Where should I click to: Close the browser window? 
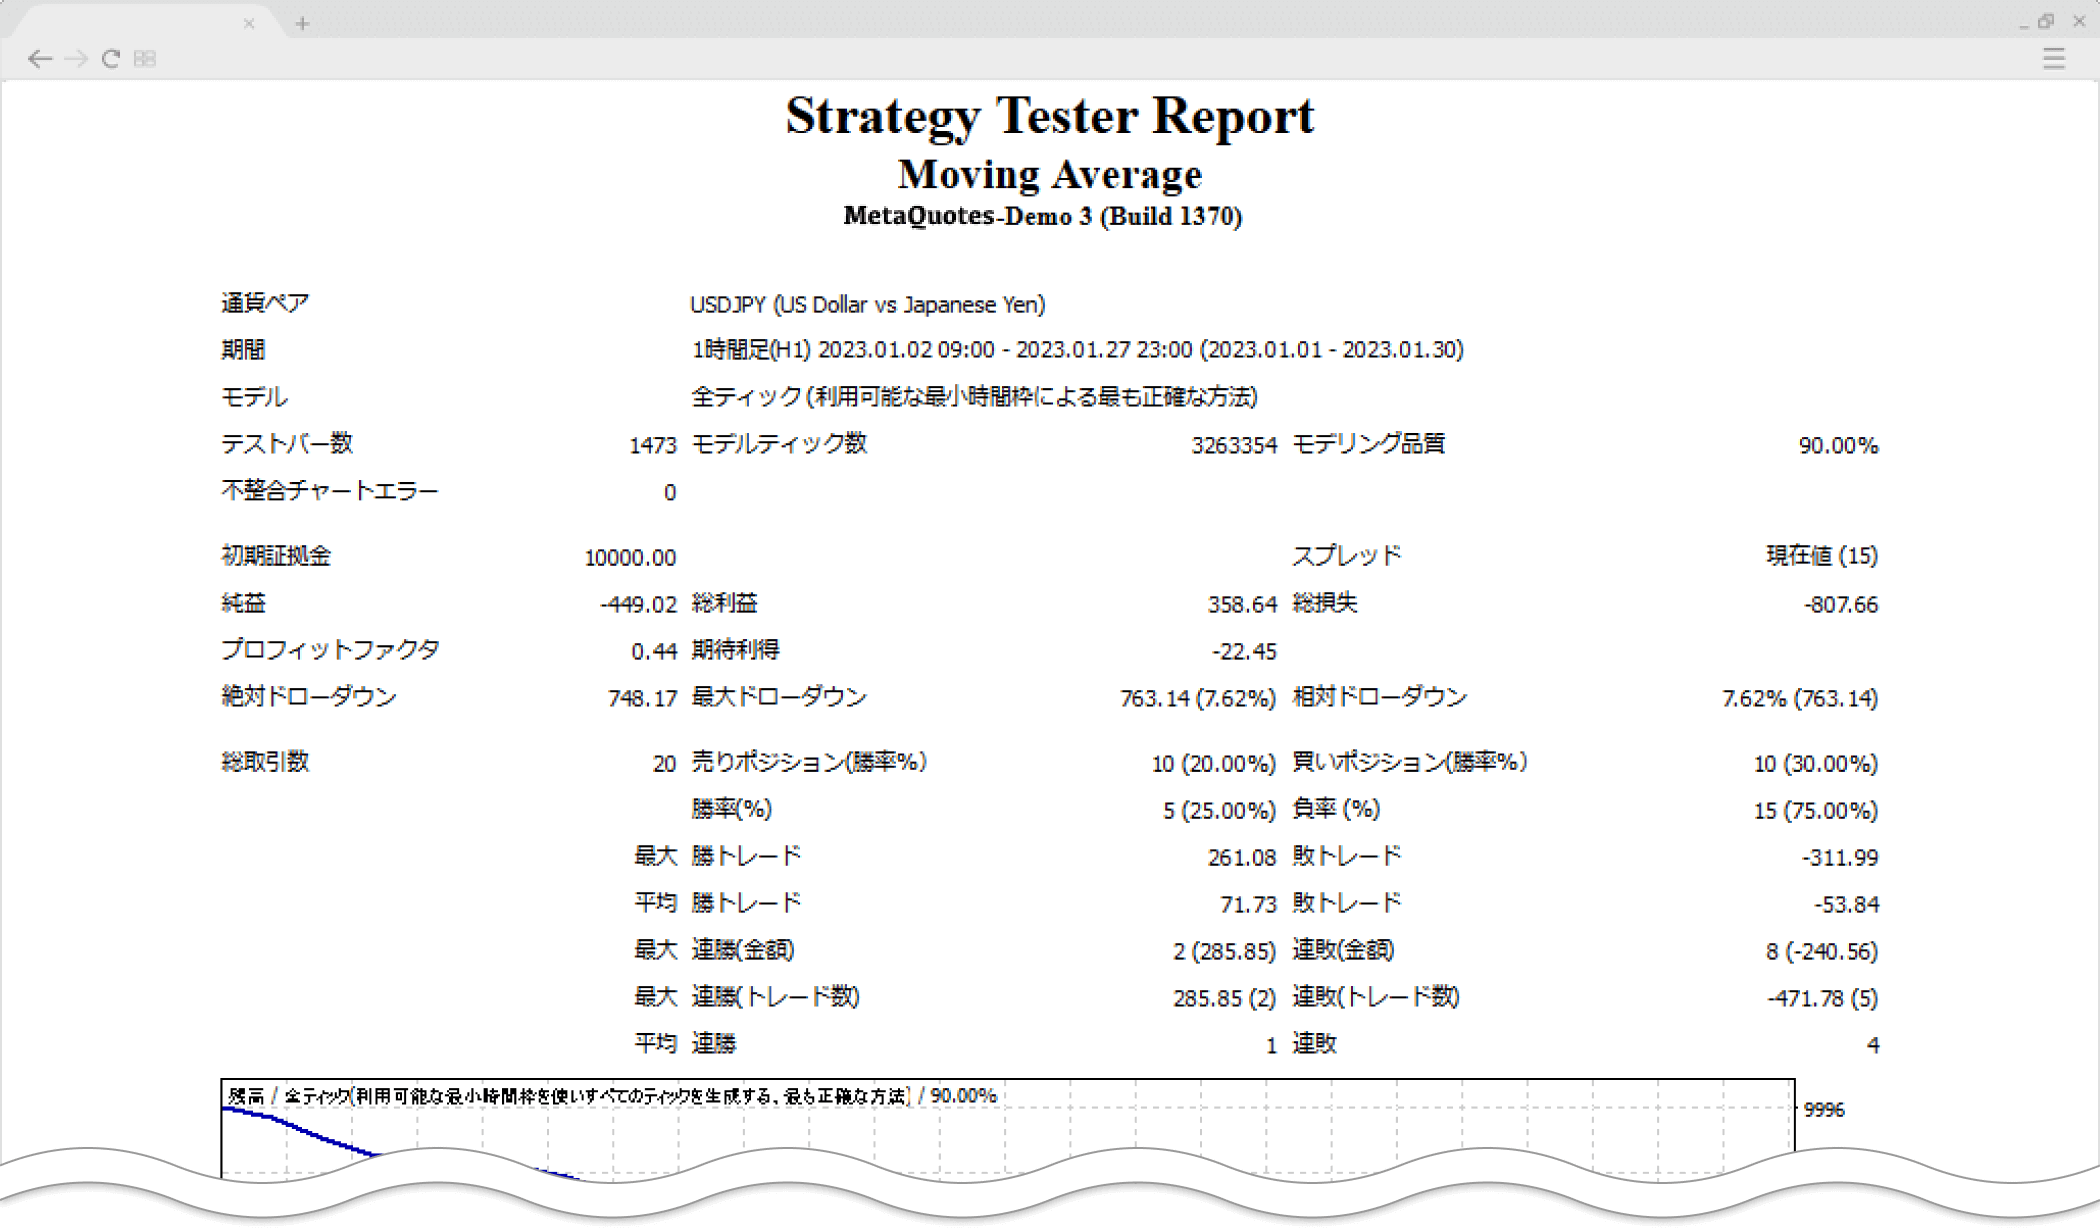2079,21
